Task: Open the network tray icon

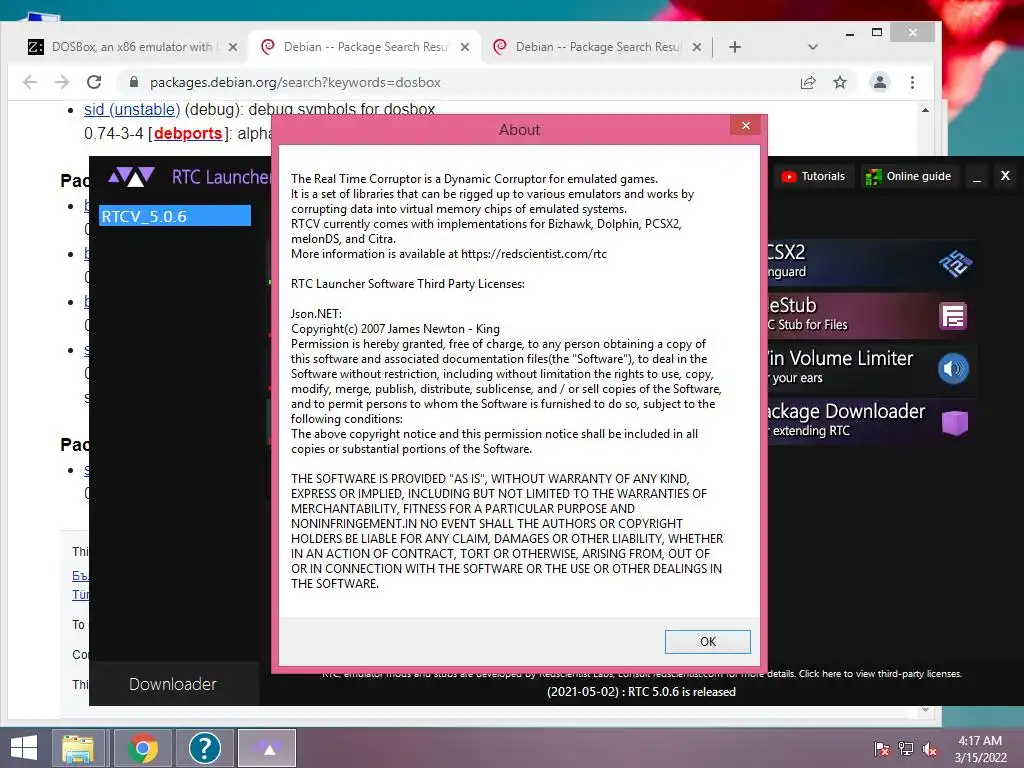Action: point(906,748)
